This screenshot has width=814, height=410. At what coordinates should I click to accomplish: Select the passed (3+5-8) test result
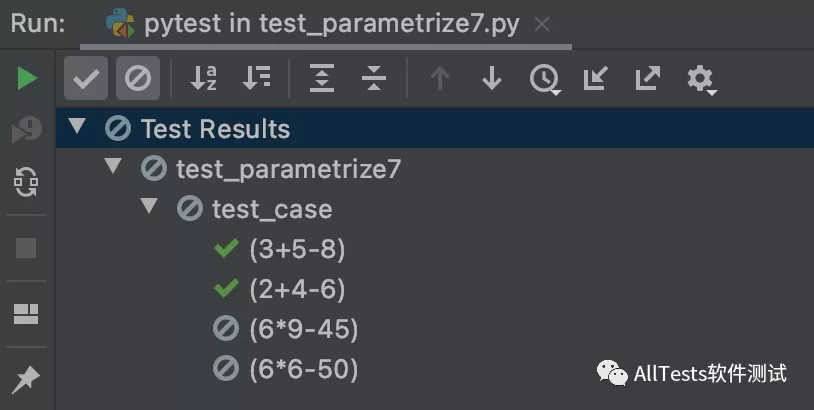[296, 249]
